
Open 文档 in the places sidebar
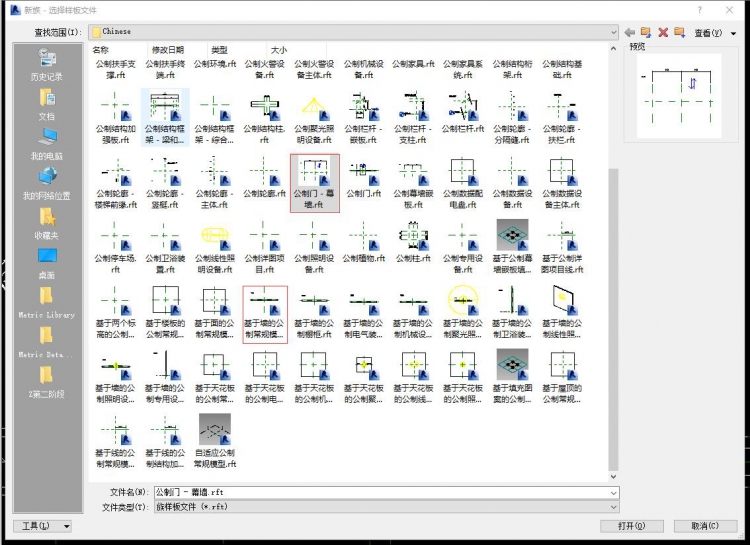(x=46, y=105)
